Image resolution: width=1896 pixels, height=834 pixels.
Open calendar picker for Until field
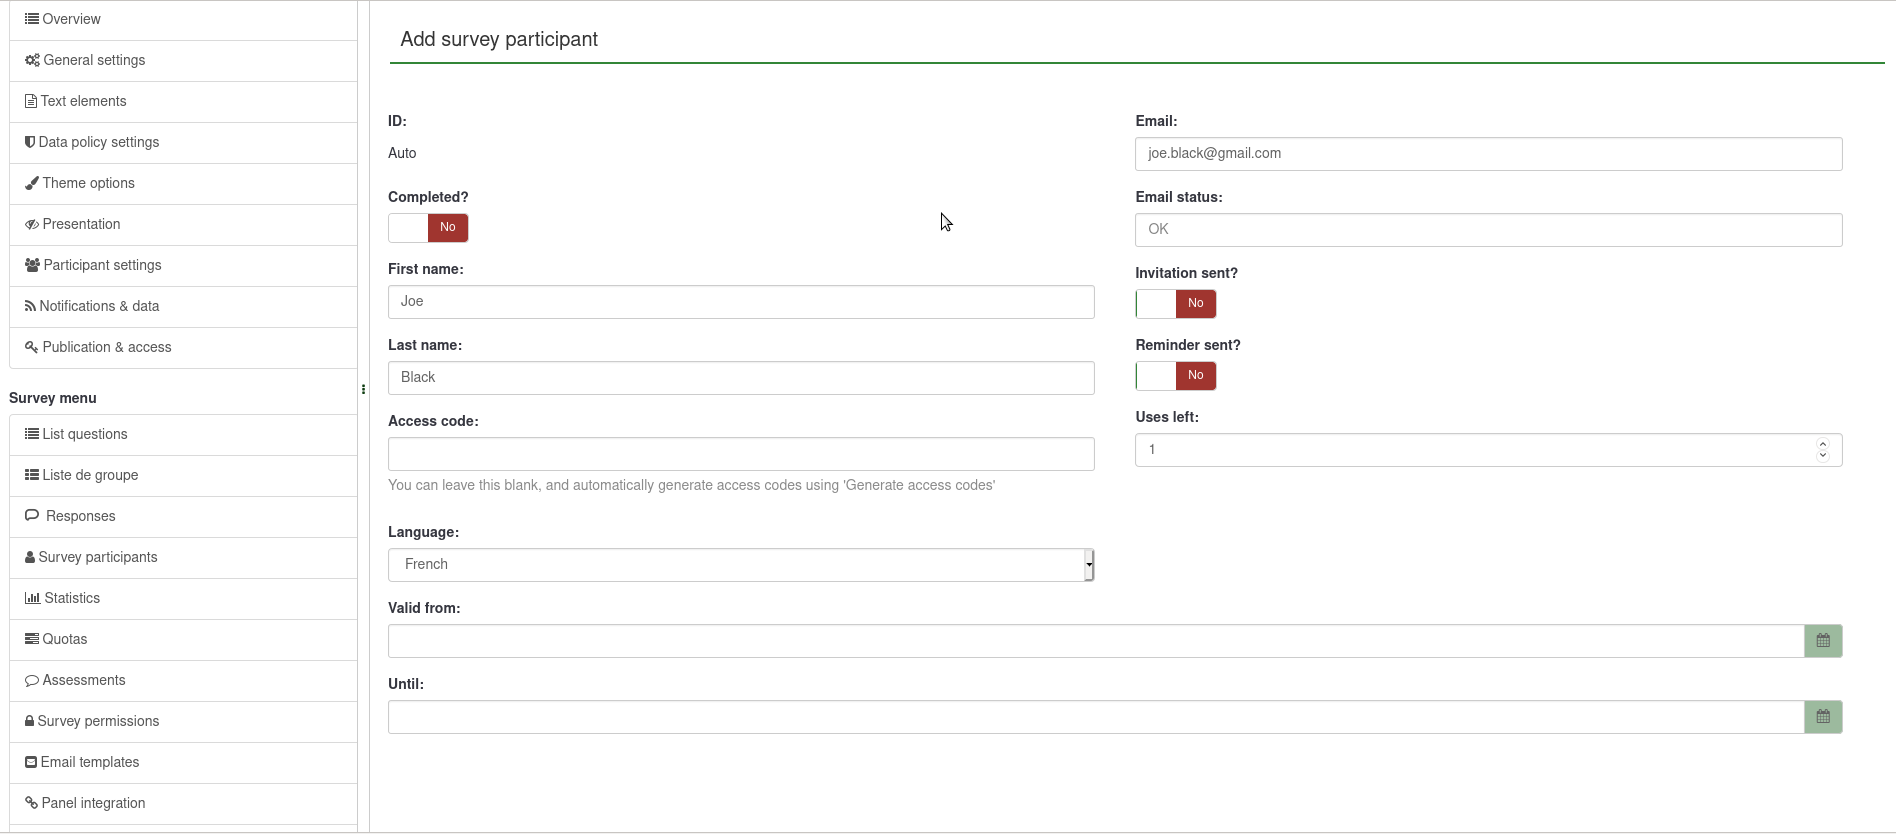tap(1822, 717)
